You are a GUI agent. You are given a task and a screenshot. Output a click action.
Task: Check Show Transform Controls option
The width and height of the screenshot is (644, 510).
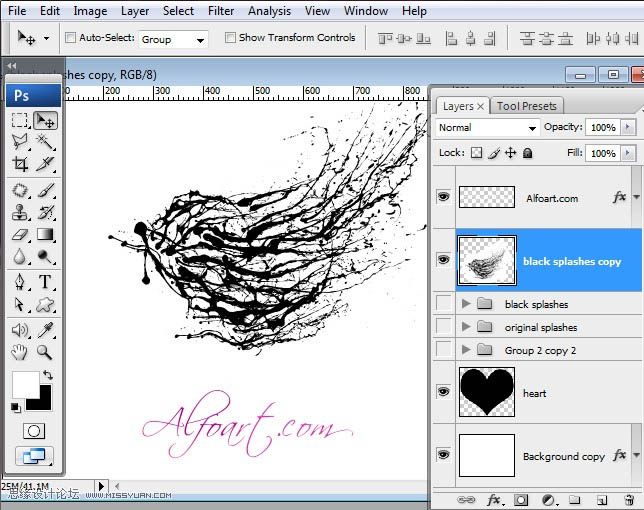[231, 38]
